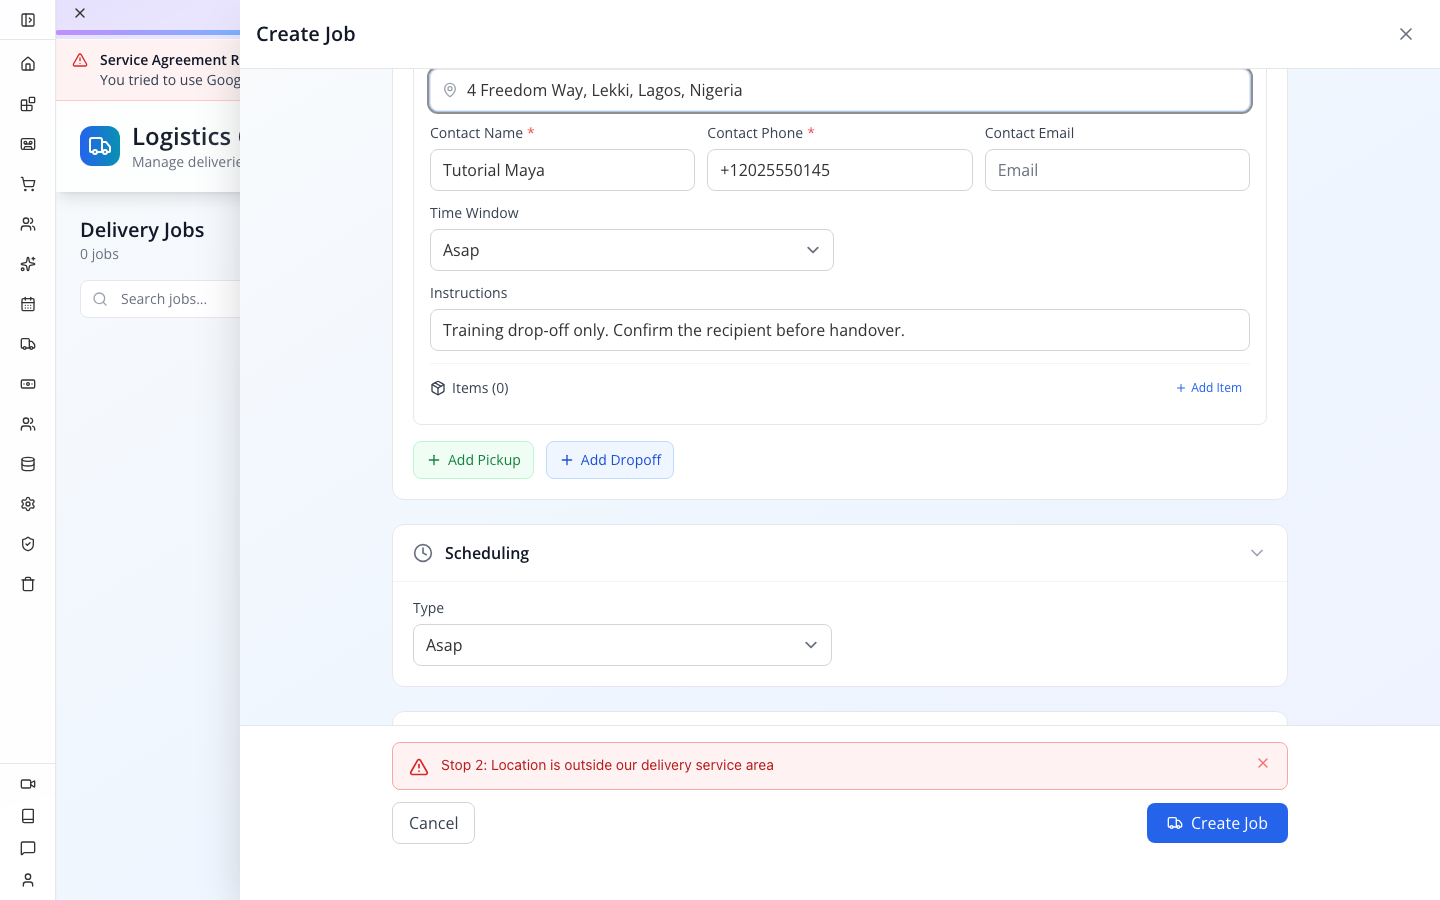Close the Create Job dialog

coord(1406,34)
